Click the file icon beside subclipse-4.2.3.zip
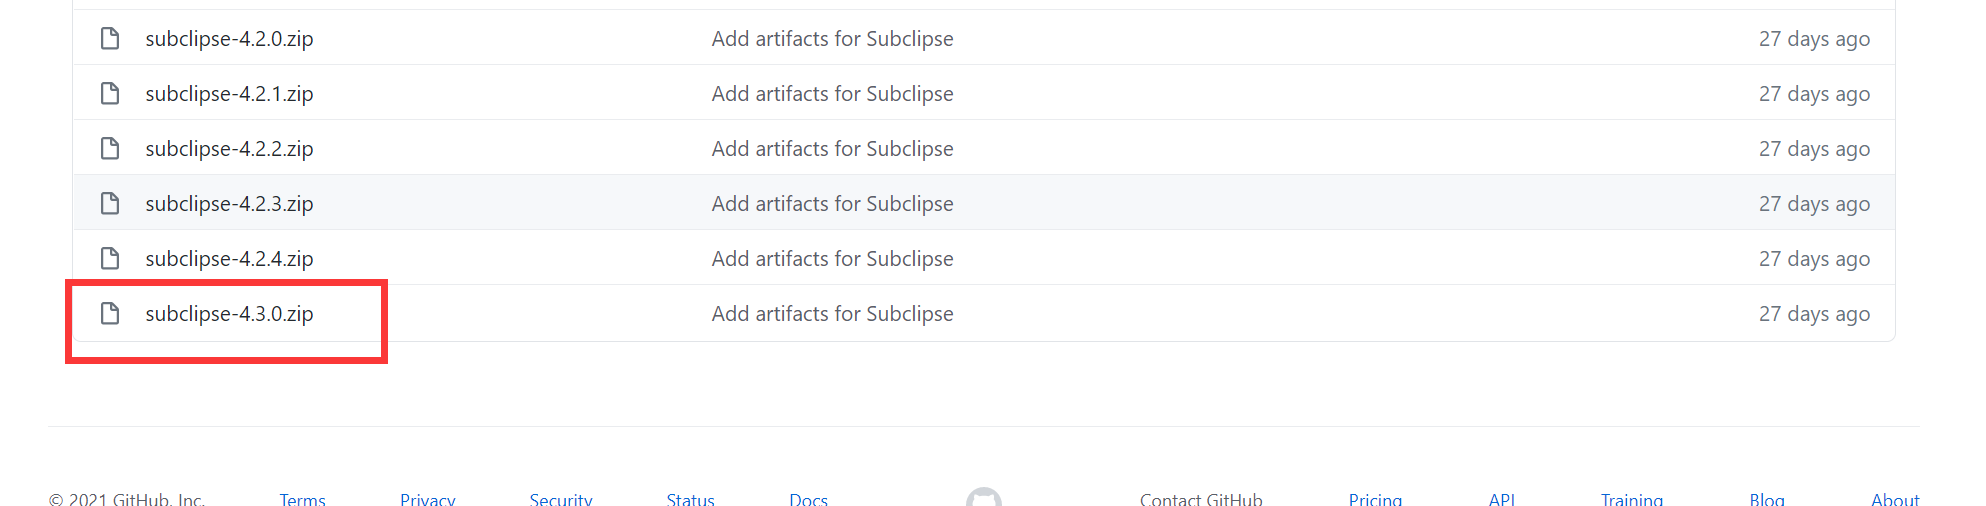1986x506 pixels. (x=110, y=204)
